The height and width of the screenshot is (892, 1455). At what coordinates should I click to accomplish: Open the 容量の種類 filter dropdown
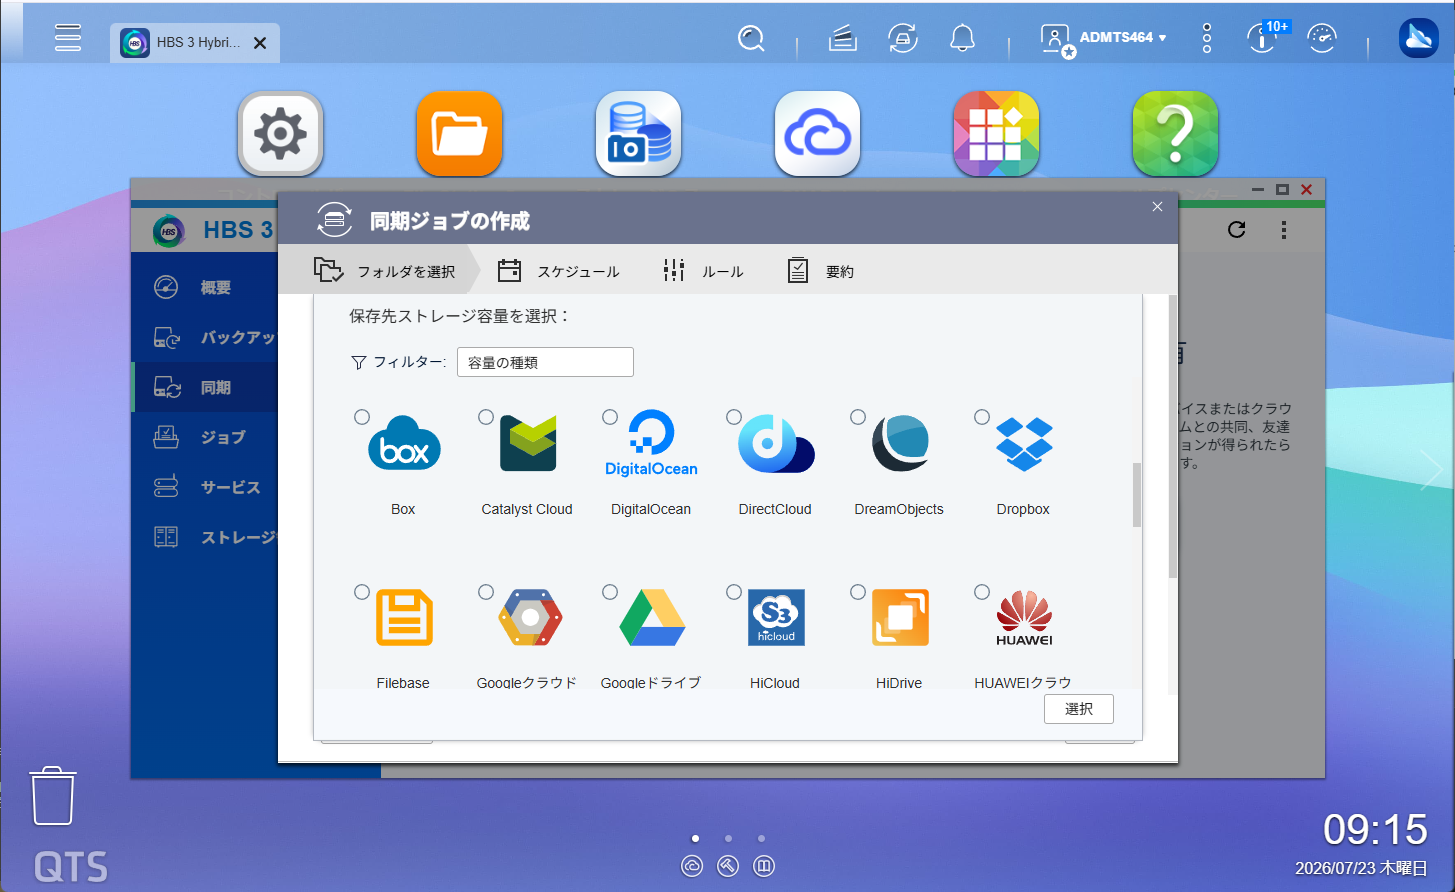(545, 362)
